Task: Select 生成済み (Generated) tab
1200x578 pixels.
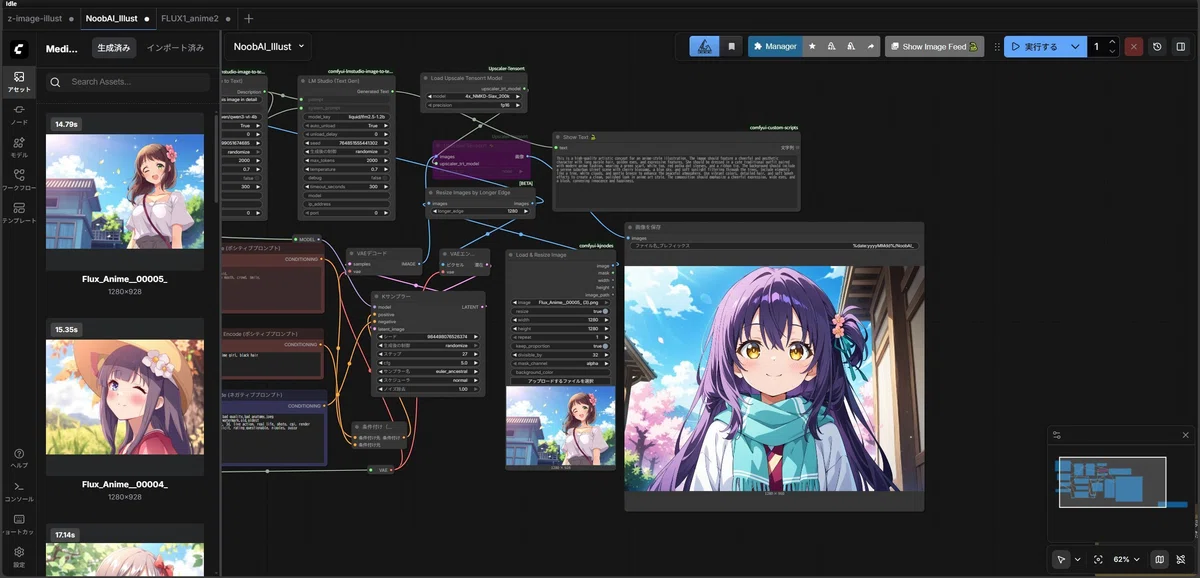Action: point(113,48)
